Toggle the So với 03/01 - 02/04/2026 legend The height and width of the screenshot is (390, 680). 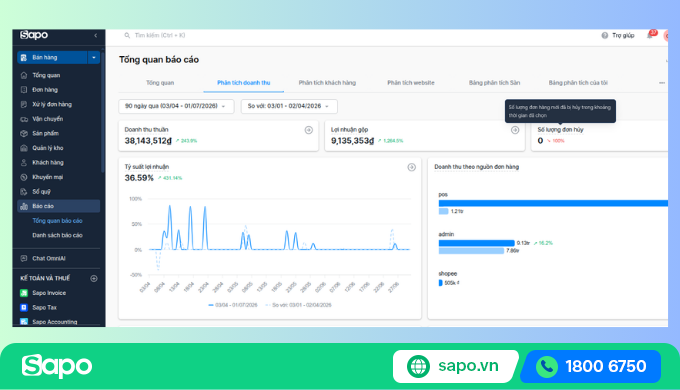click(298, 305)
